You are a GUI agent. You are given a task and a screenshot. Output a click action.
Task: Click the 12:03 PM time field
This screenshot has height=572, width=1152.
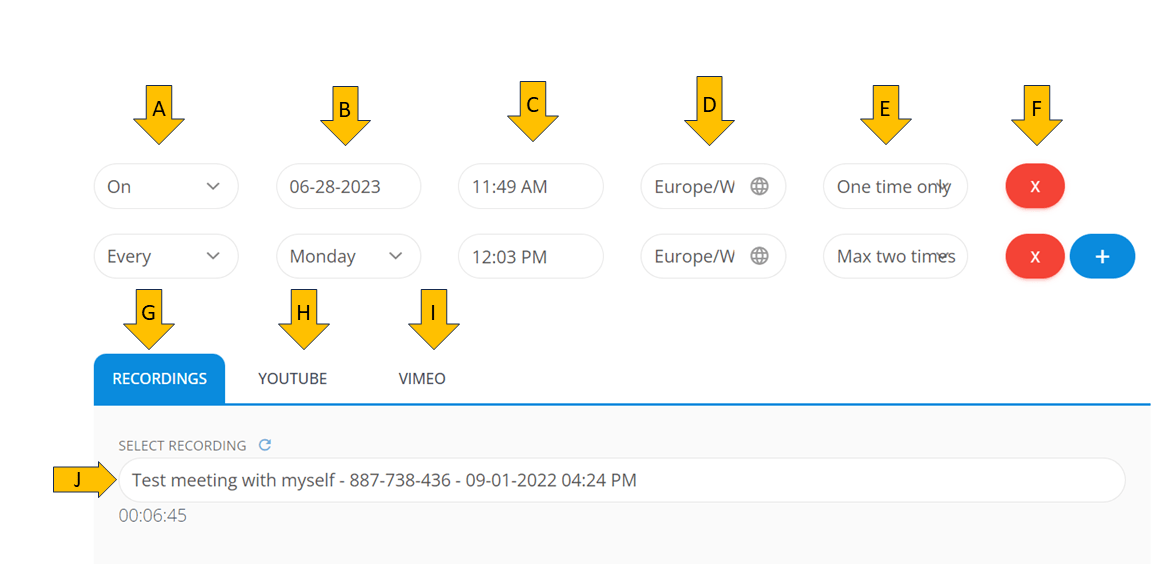pos(530,257)
